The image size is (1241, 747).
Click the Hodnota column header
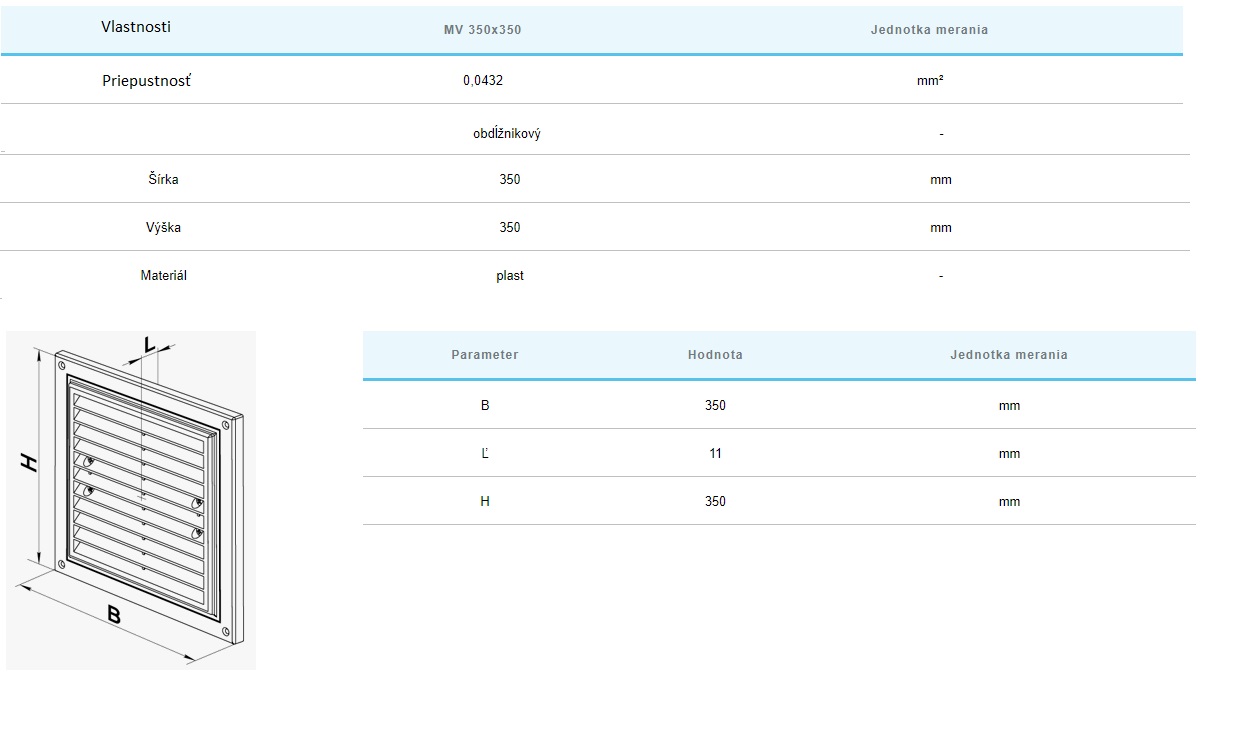[x=715, y=355]
